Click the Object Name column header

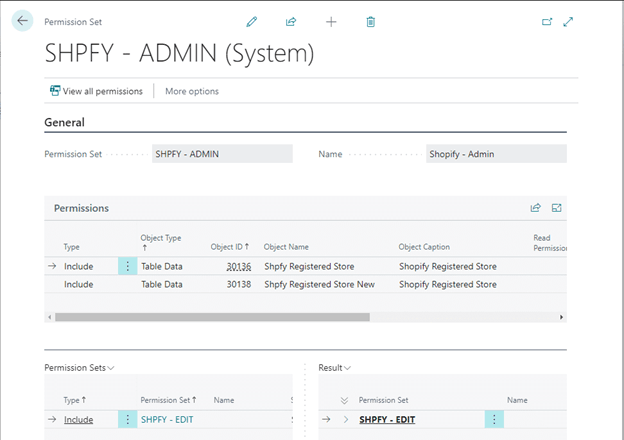286,247
